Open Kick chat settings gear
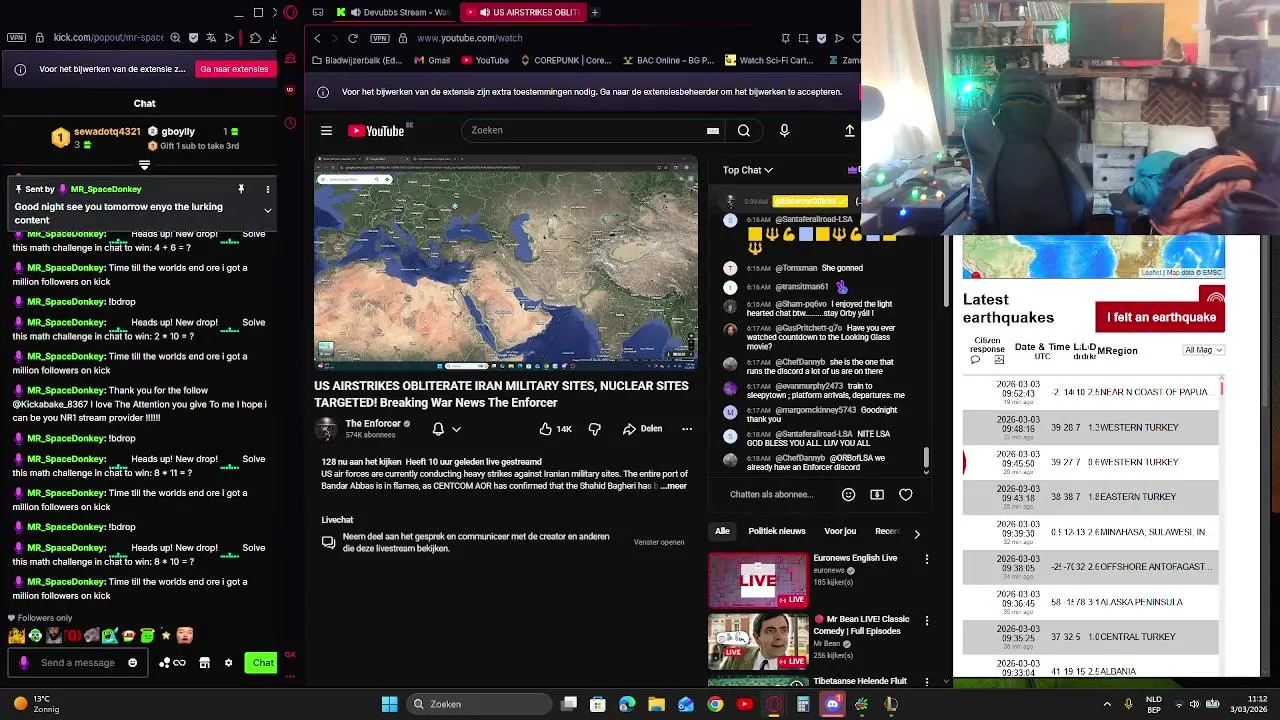The image size is (1280, 720). coord(228,663)
